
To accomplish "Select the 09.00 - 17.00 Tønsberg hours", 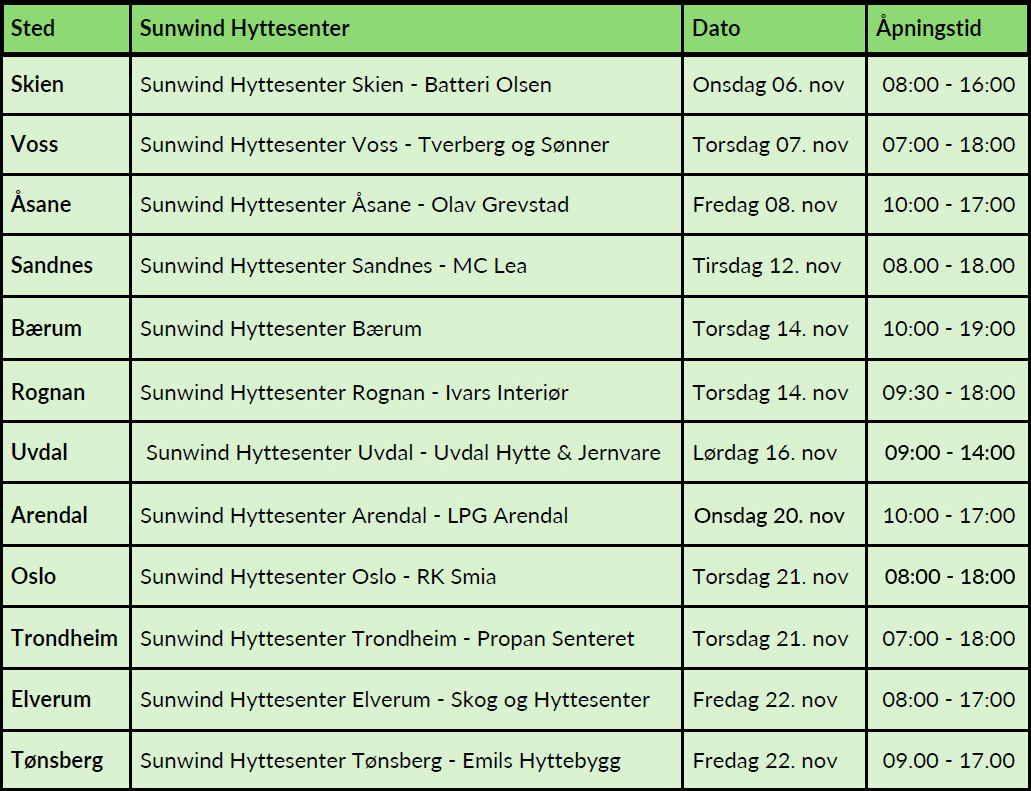I will tap(948, 760).
